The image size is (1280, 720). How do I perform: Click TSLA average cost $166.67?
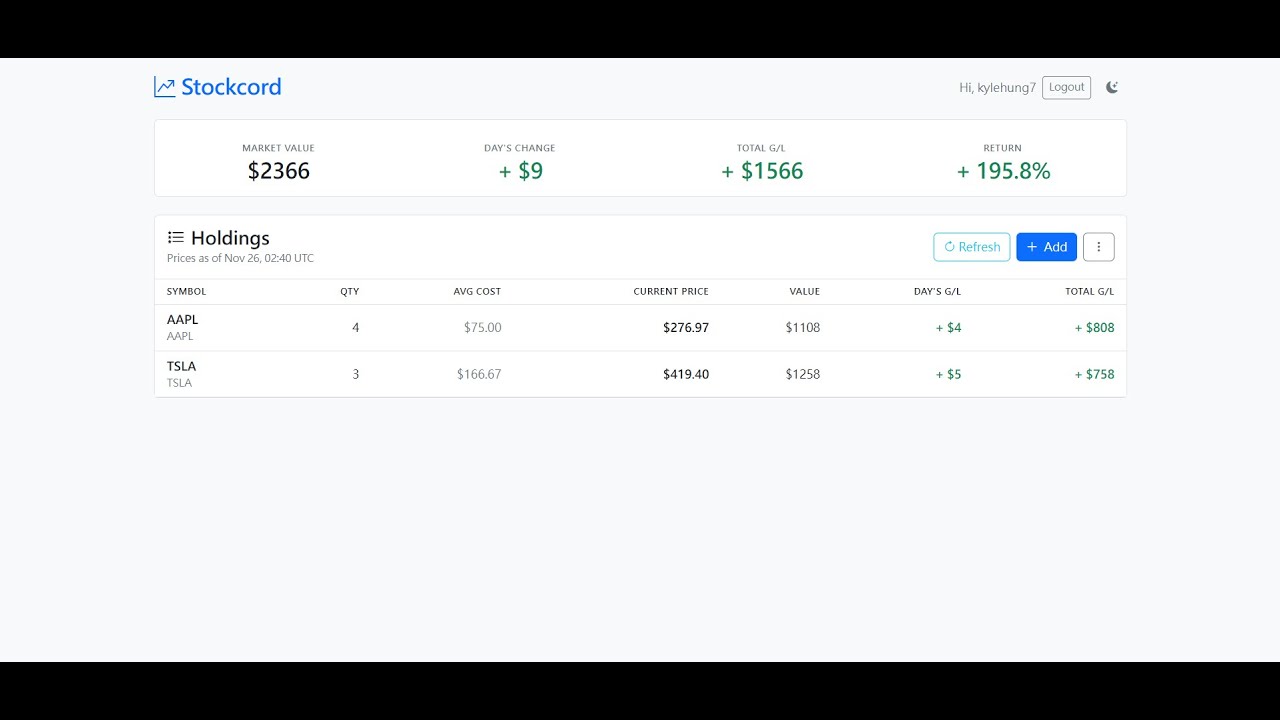tap(479, 374)
